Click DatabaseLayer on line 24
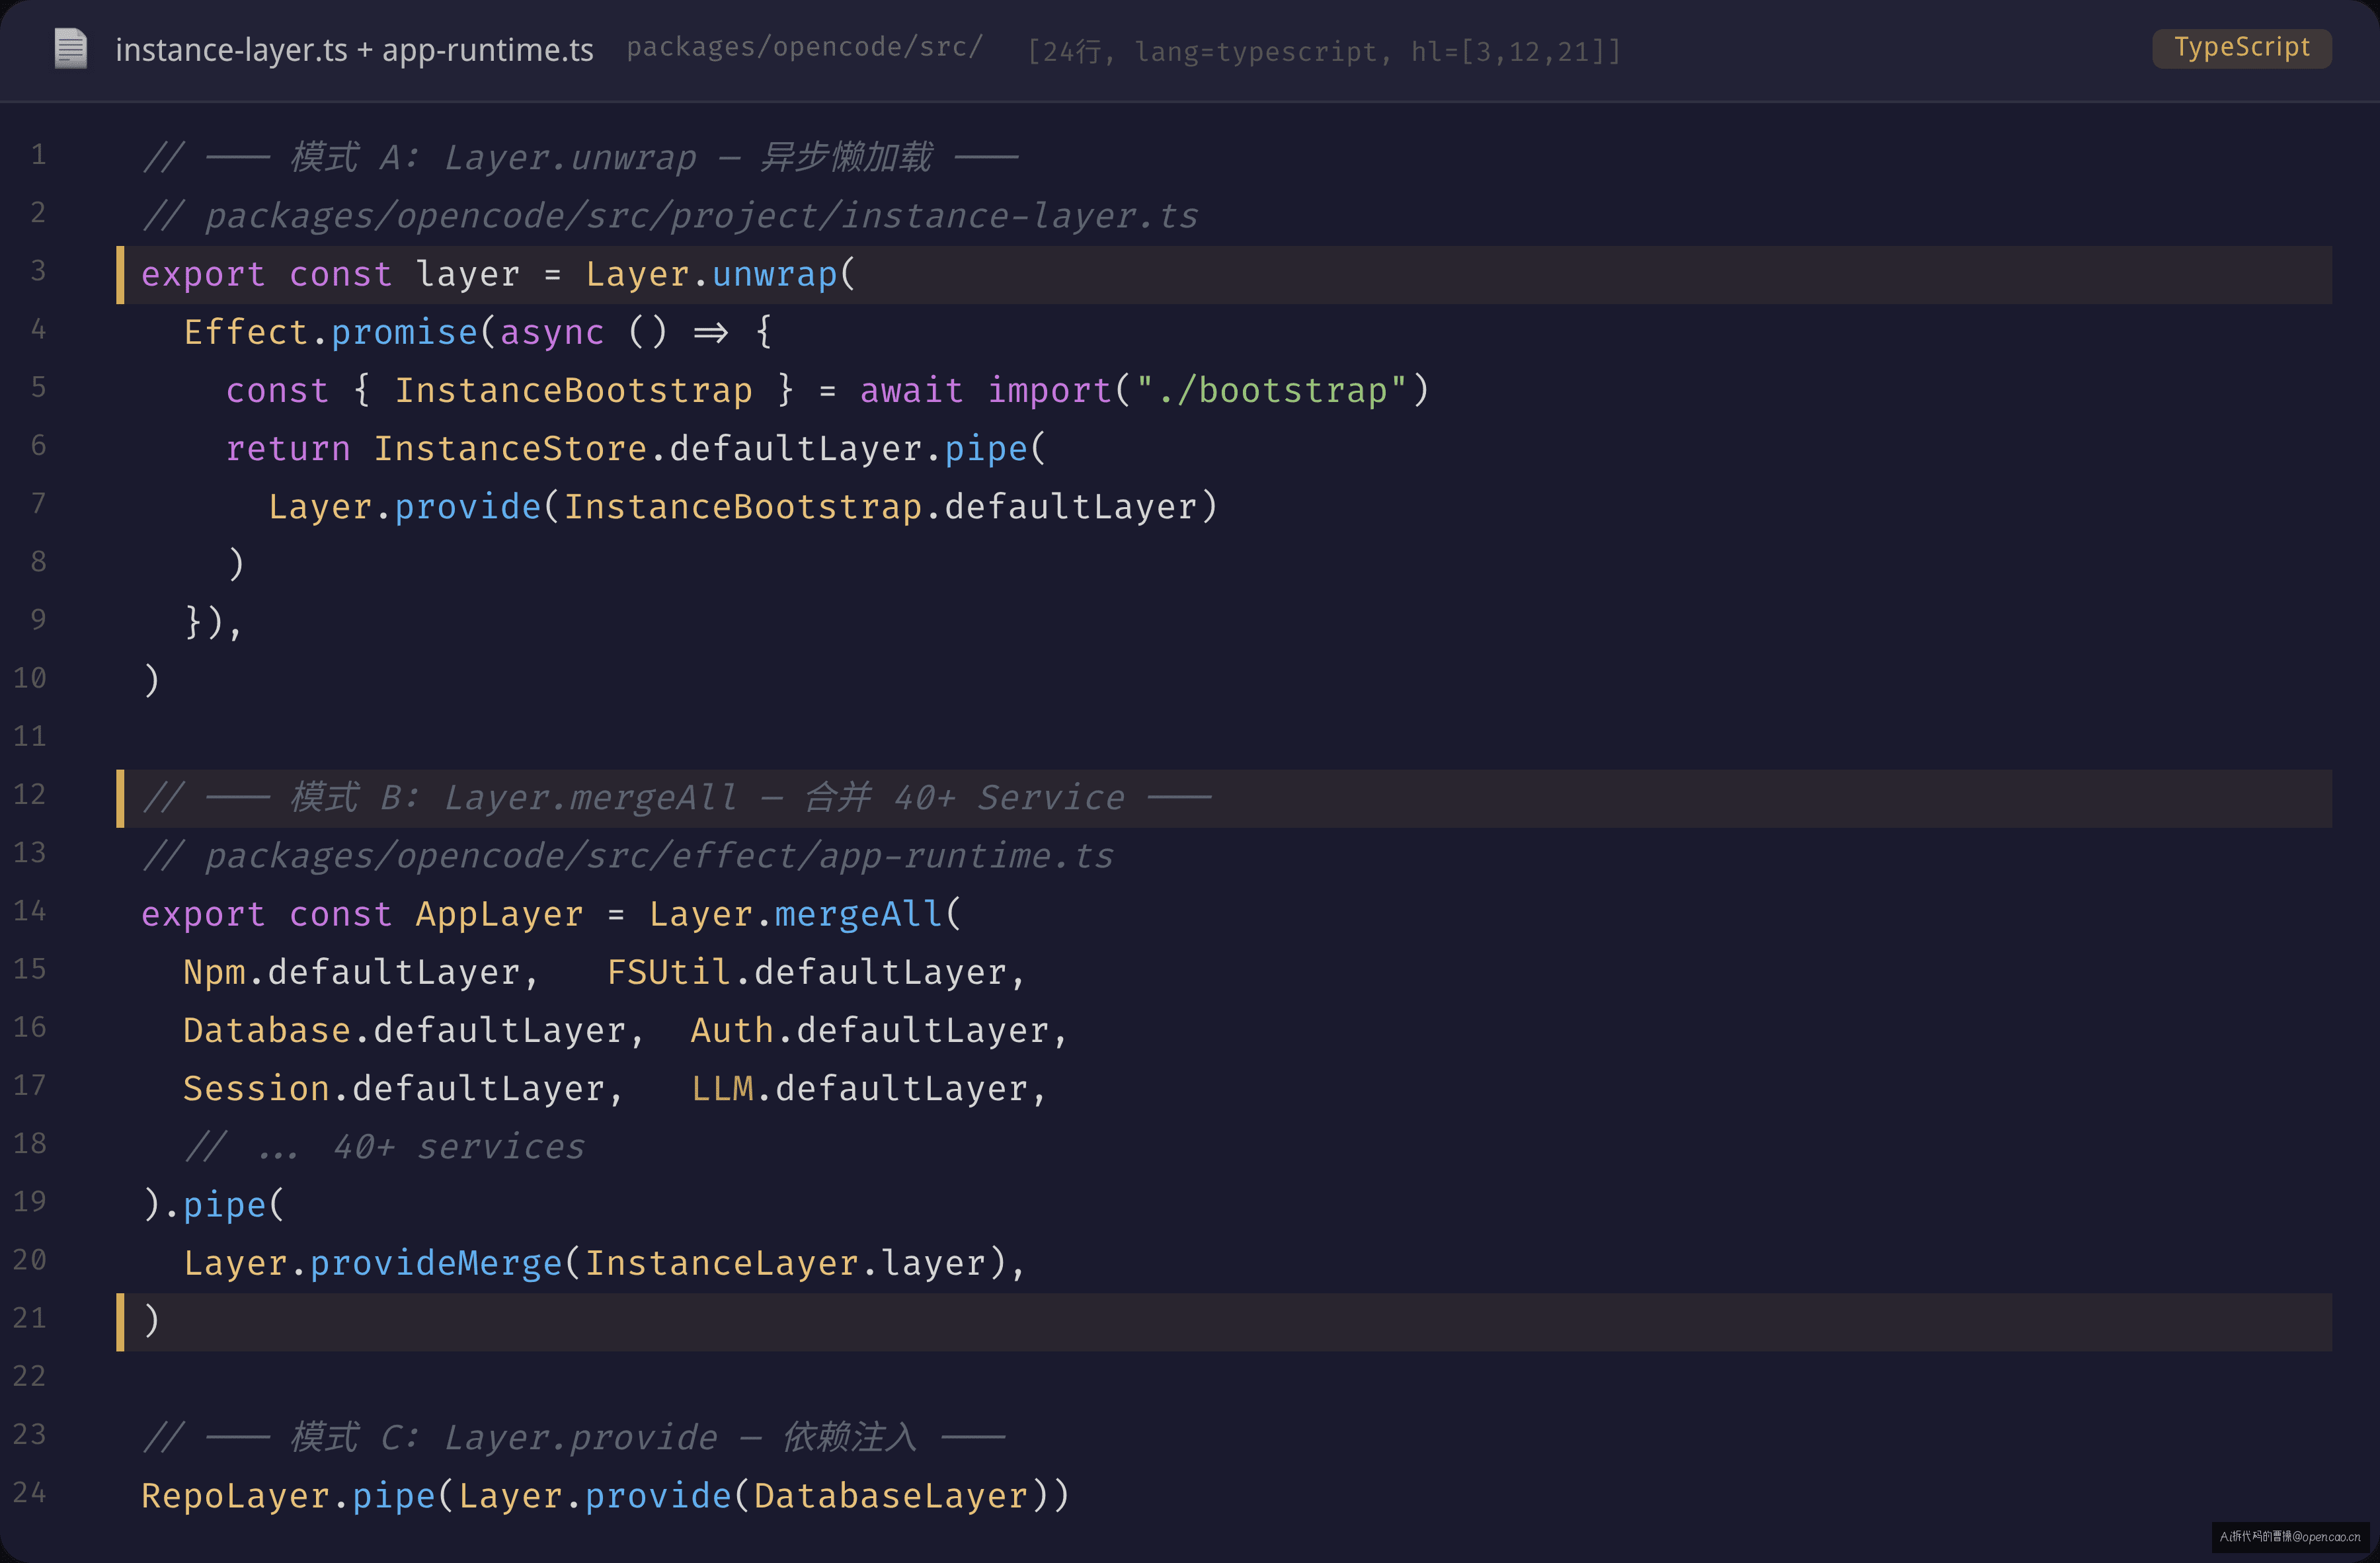 pyautogui.click(x=890, y=1496)
